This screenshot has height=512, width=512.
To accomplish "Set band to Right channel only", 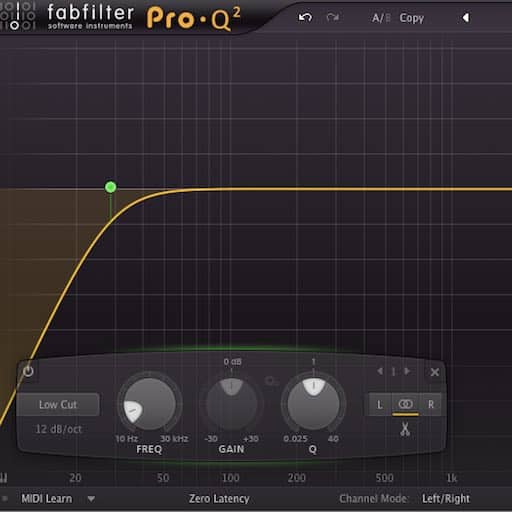I will (431, 405).
